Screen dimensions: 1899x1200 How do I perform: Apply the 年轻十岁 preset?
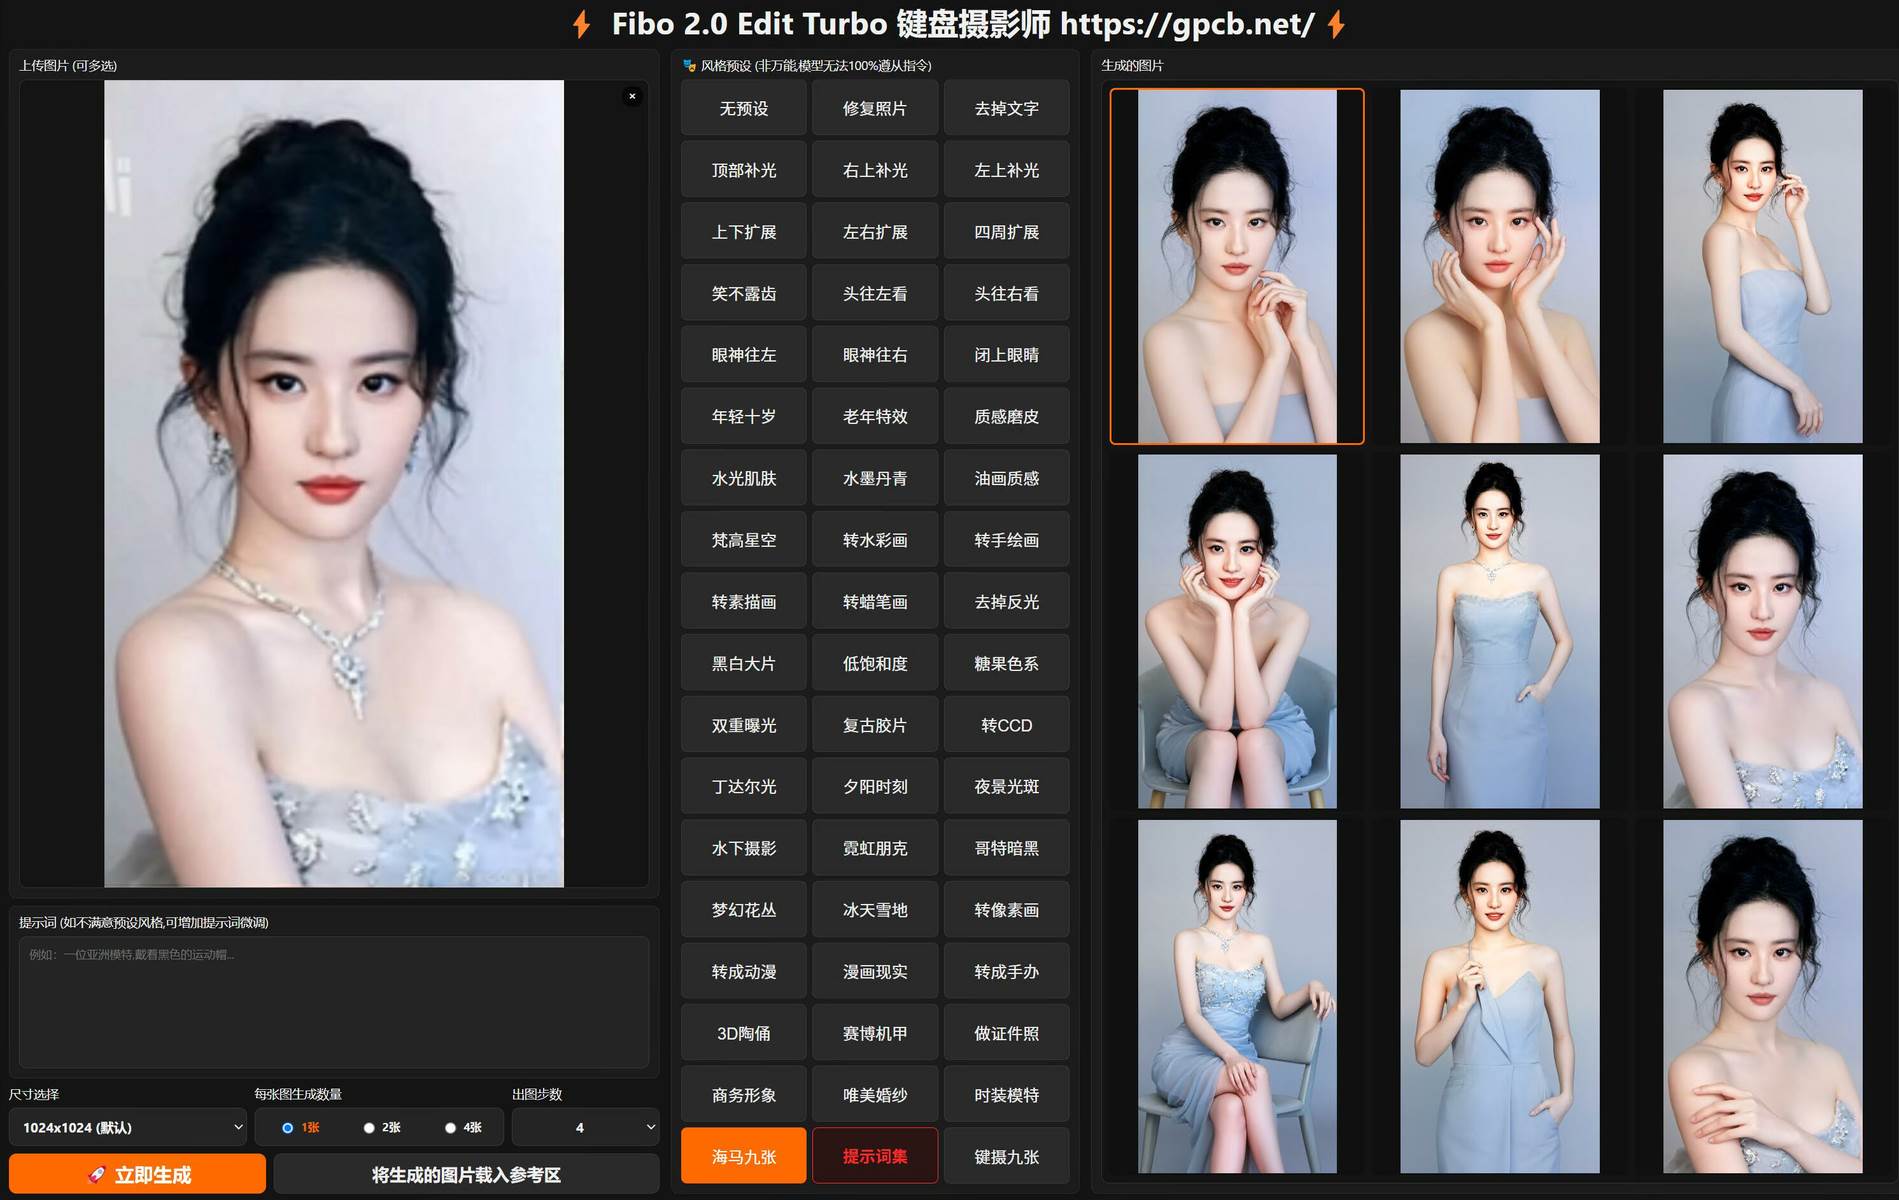click(744, 417)
